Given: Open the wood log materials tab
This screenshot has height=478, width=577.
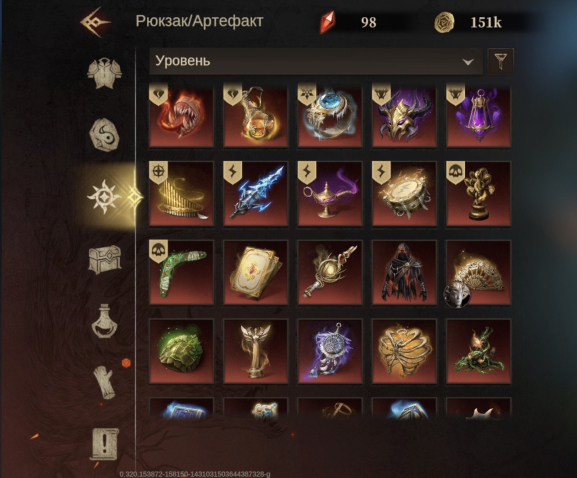Looking at the screenshot, I should tap(105, 383).
